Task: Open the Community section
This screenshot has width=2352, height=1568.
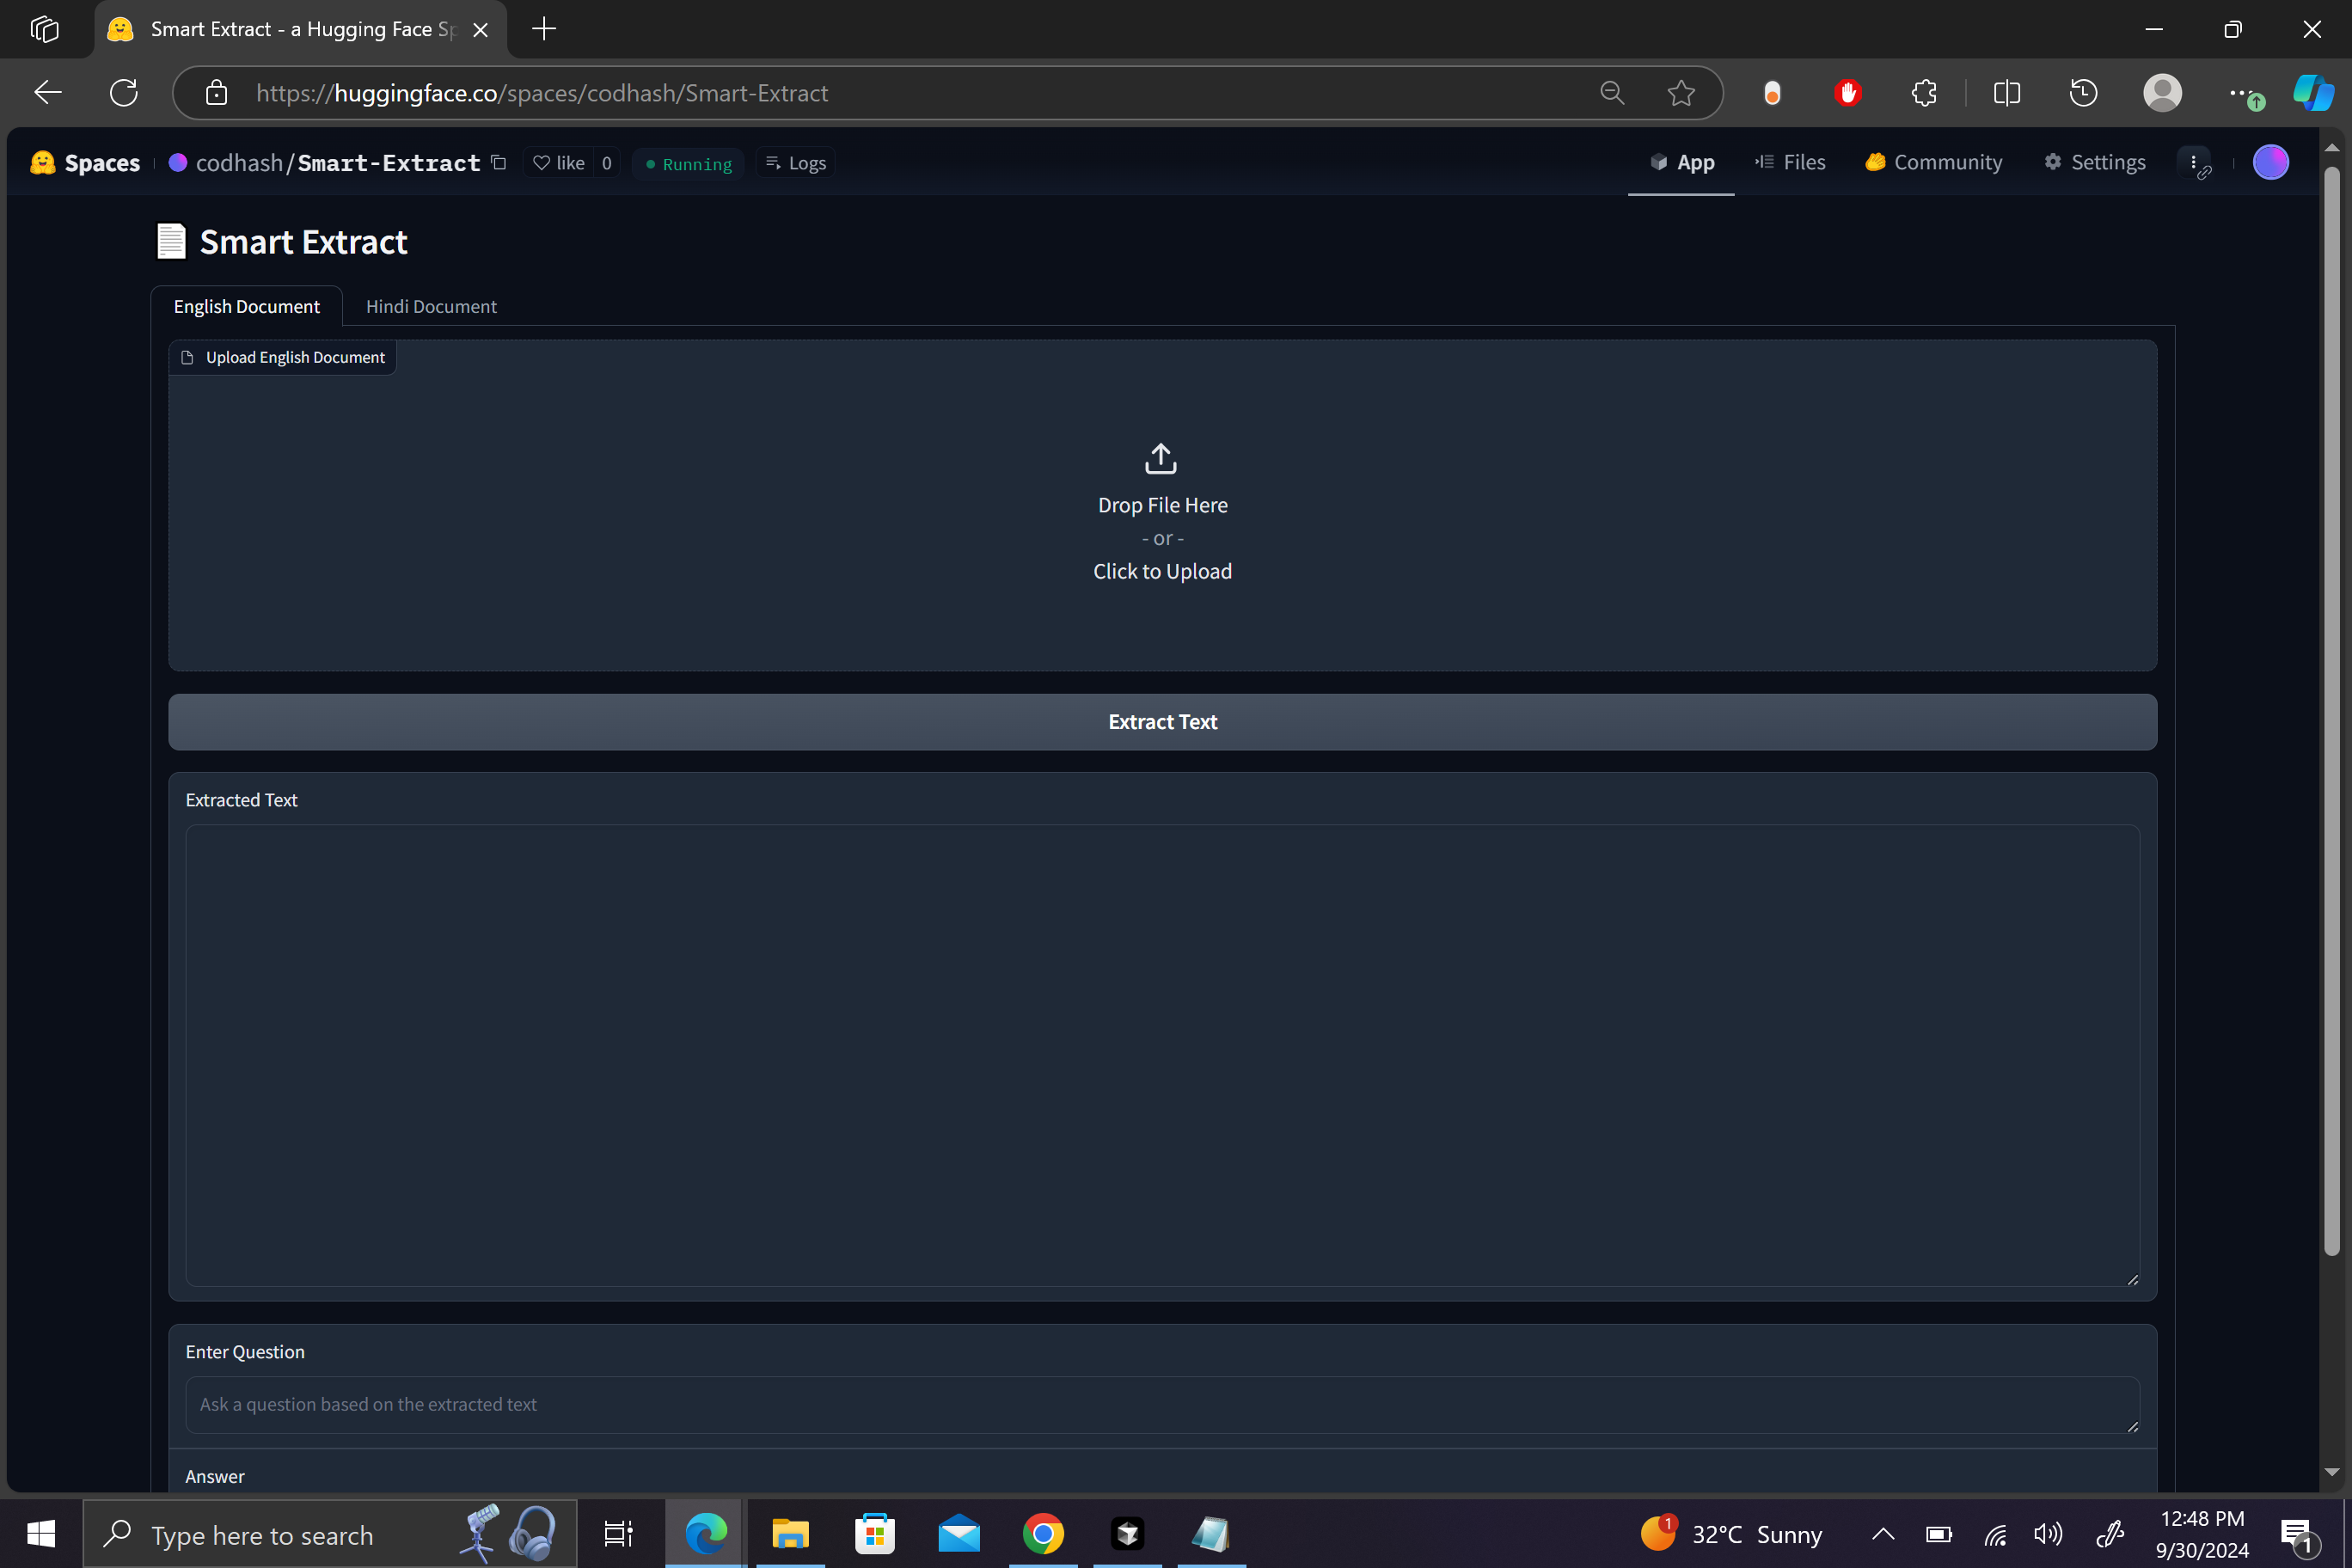Action: pyautogui.click(x=1933, y=162)
